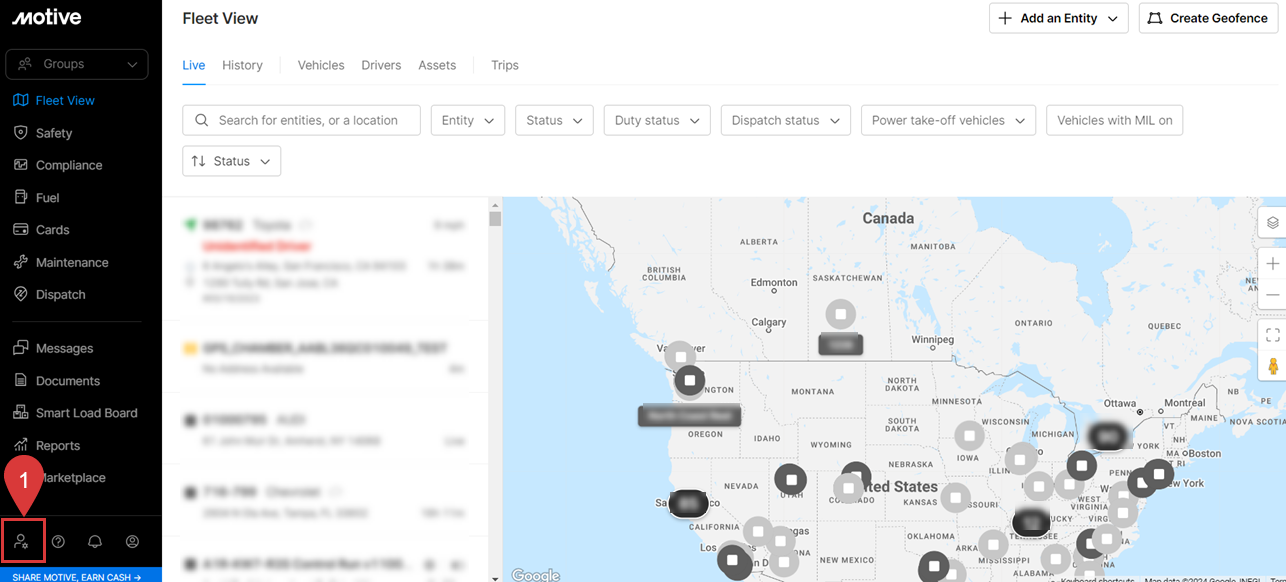Click Share Motive, Earn Cash banner
Viewport: 1286px width, 582px height.
tap(80, 576)
